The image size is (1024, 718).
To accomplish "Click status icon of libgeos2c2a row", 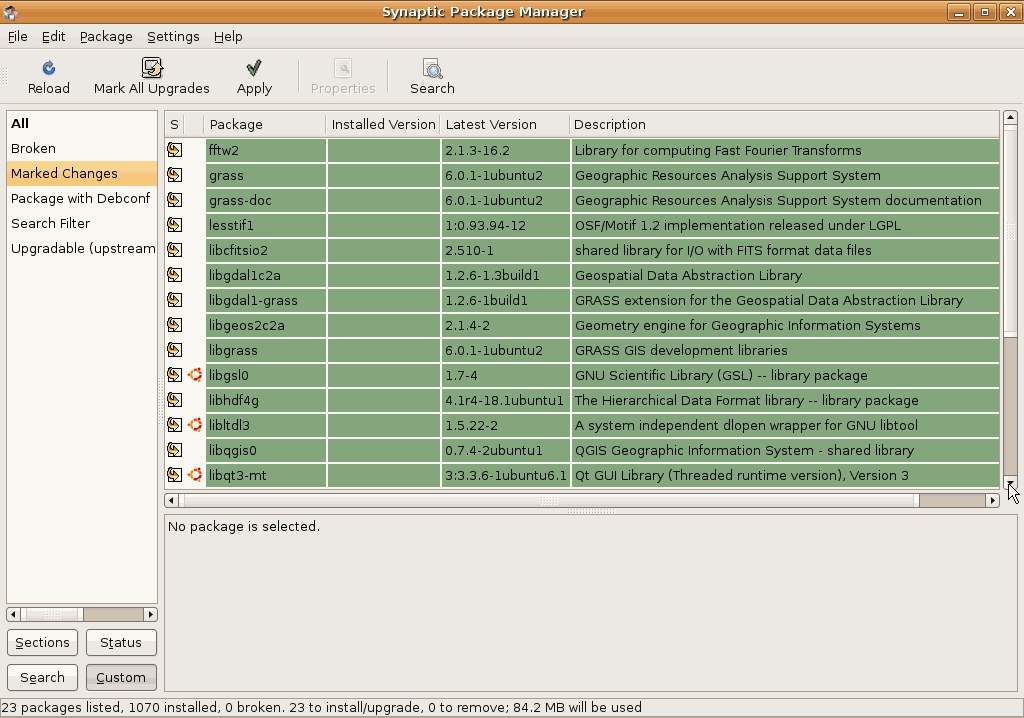I will tap(174, 325).
